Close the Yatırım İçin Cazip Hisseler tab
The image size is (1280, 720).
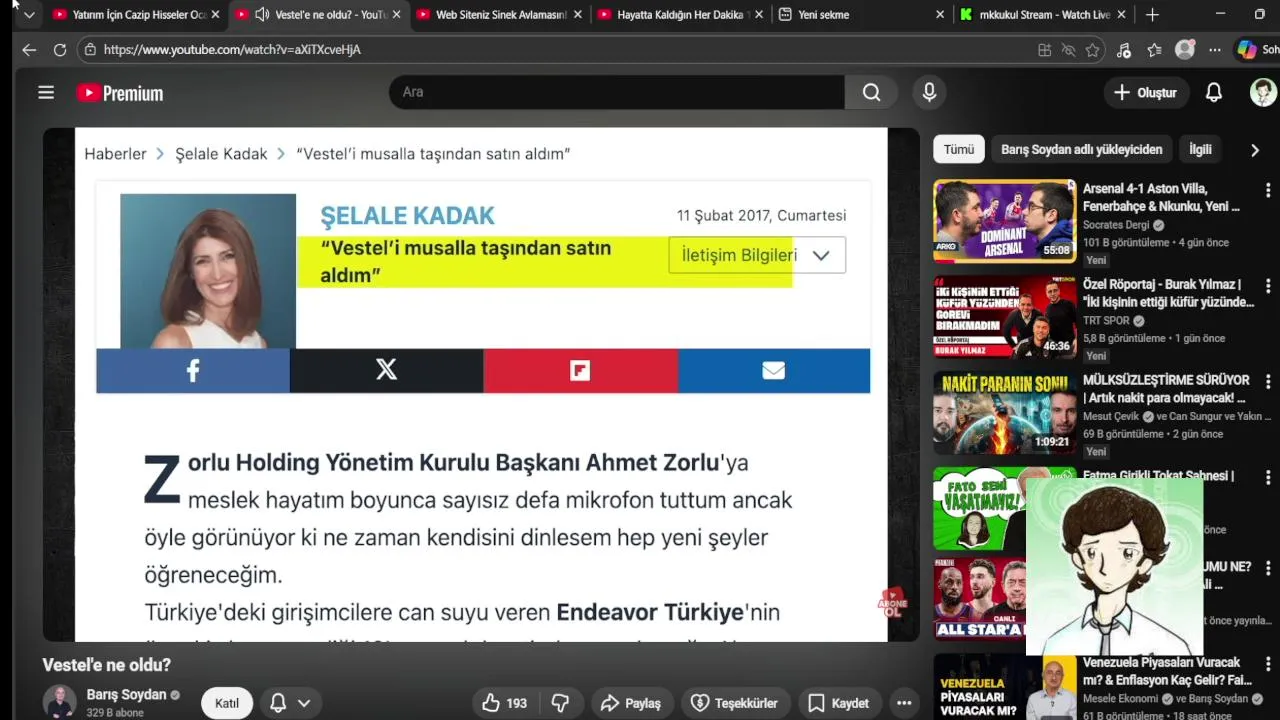coord(215,15)
